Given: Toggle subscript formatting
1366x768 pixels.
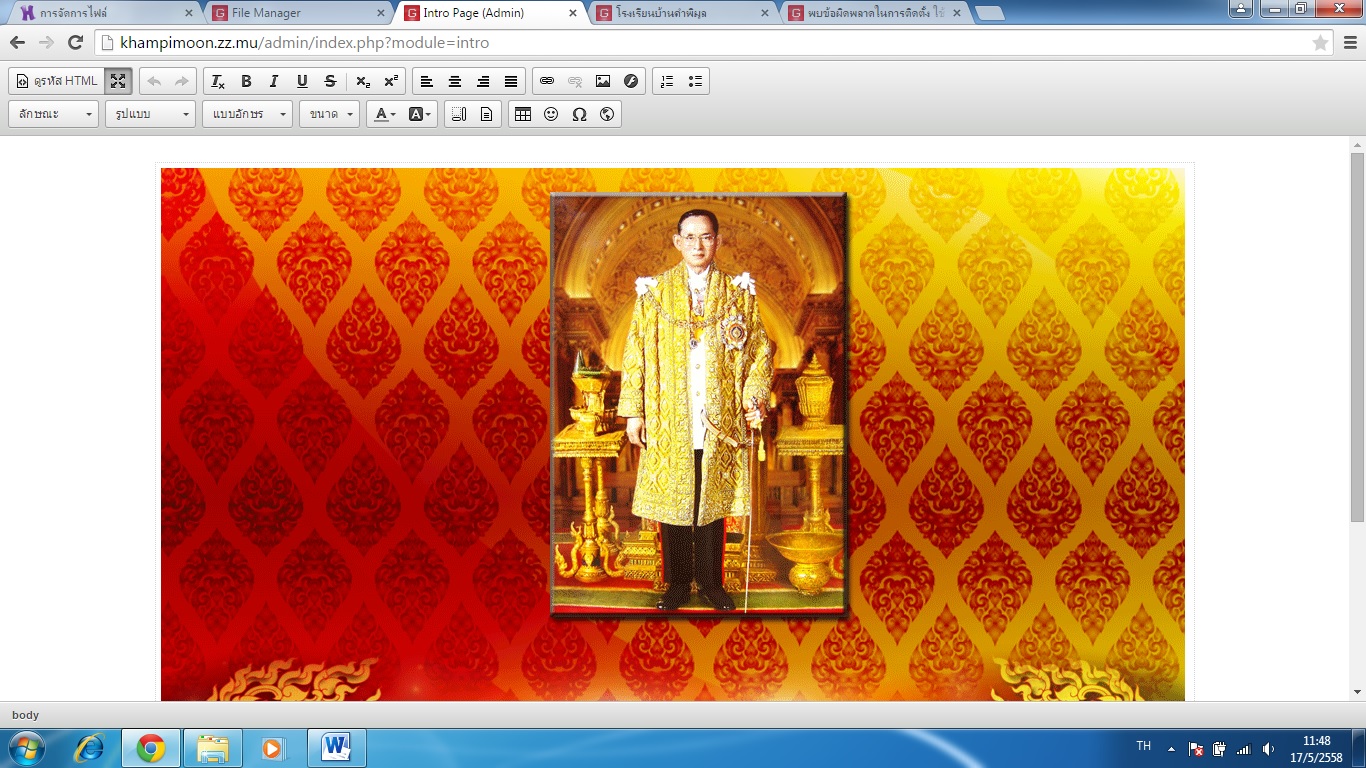Looking at the screenshot, I should click(x=363, y=81).
